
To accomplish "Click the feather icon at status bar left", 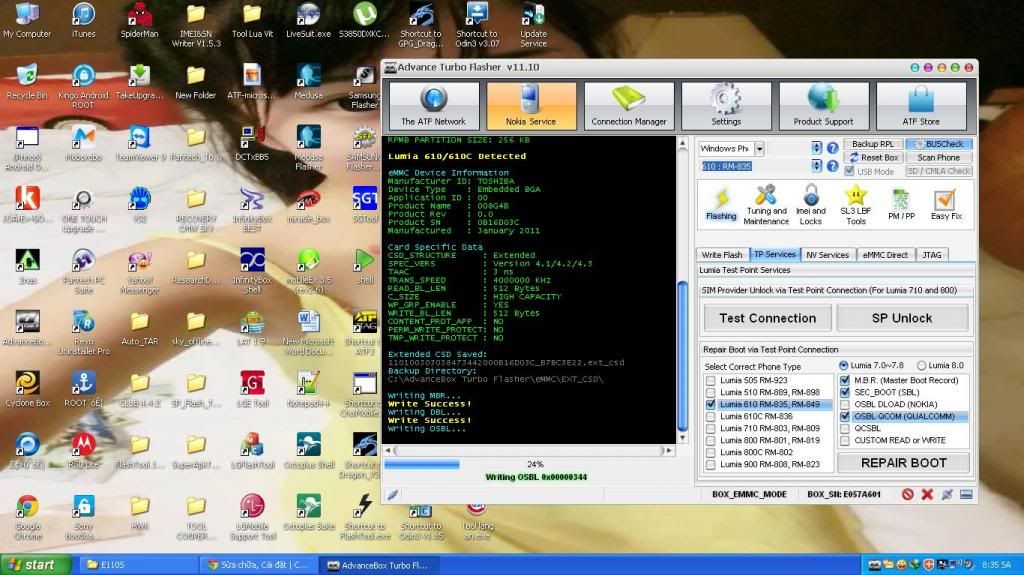I will pos(392,495).
